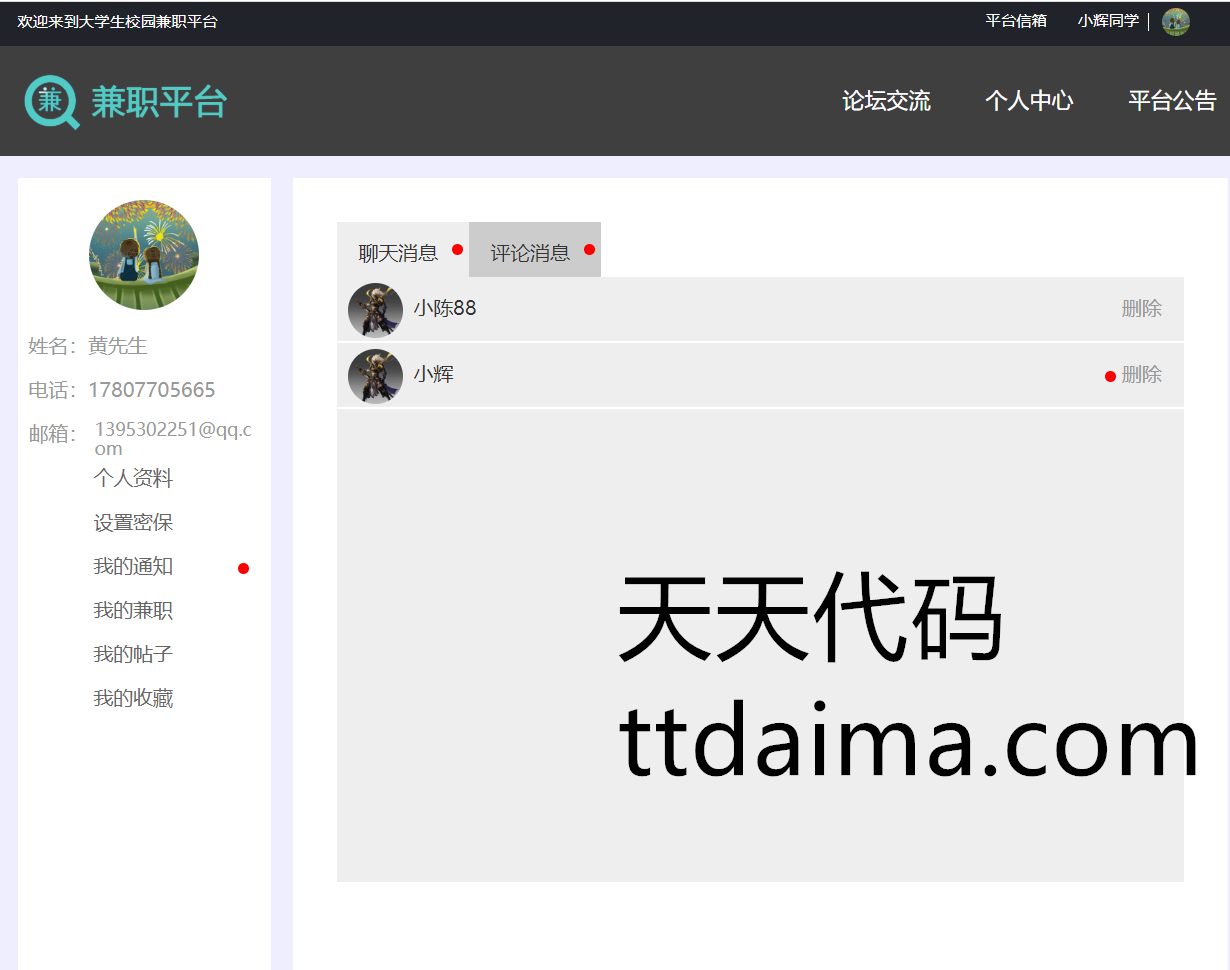Image resolution: width=1230 pixels, height=970 pixels.
Task: Open 平台公告 from the navigation bar
Action: [1172, 101]
